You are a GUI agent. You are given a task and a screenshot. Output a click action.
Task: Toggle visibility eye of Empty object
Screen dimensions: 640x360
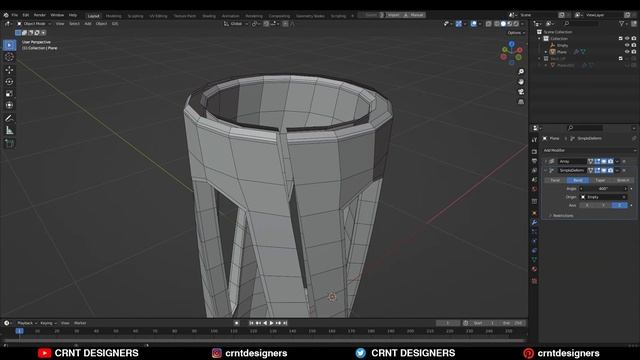pyautogui.click(x=627, y=45)
